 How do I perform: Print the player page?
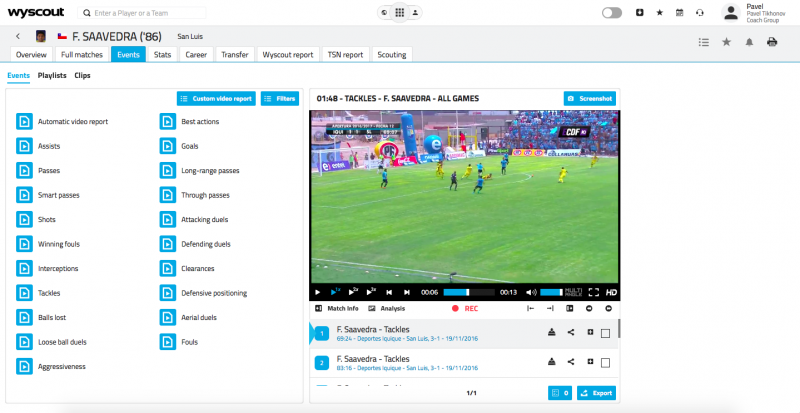point(772,42)
